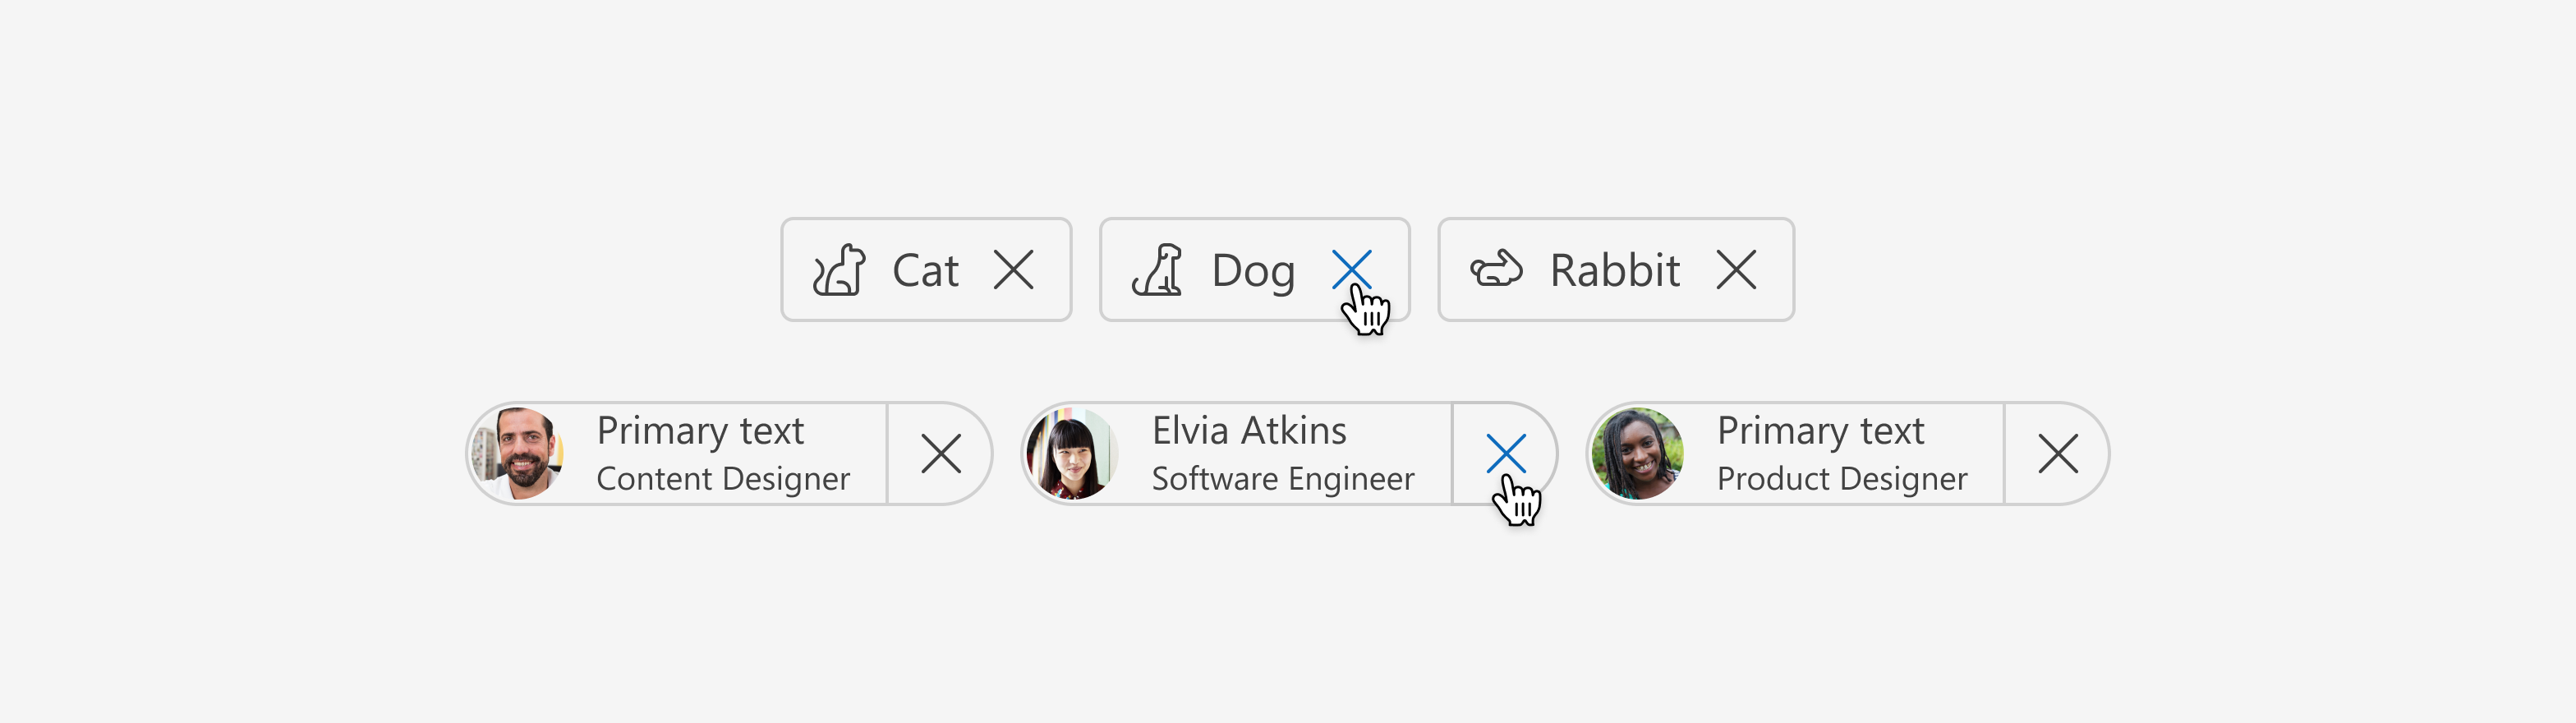The width and height of the screenshot is (2576, 723).
Task: Dismiss the Elvia Atkins tag
Action: (x=1506, y=454)
